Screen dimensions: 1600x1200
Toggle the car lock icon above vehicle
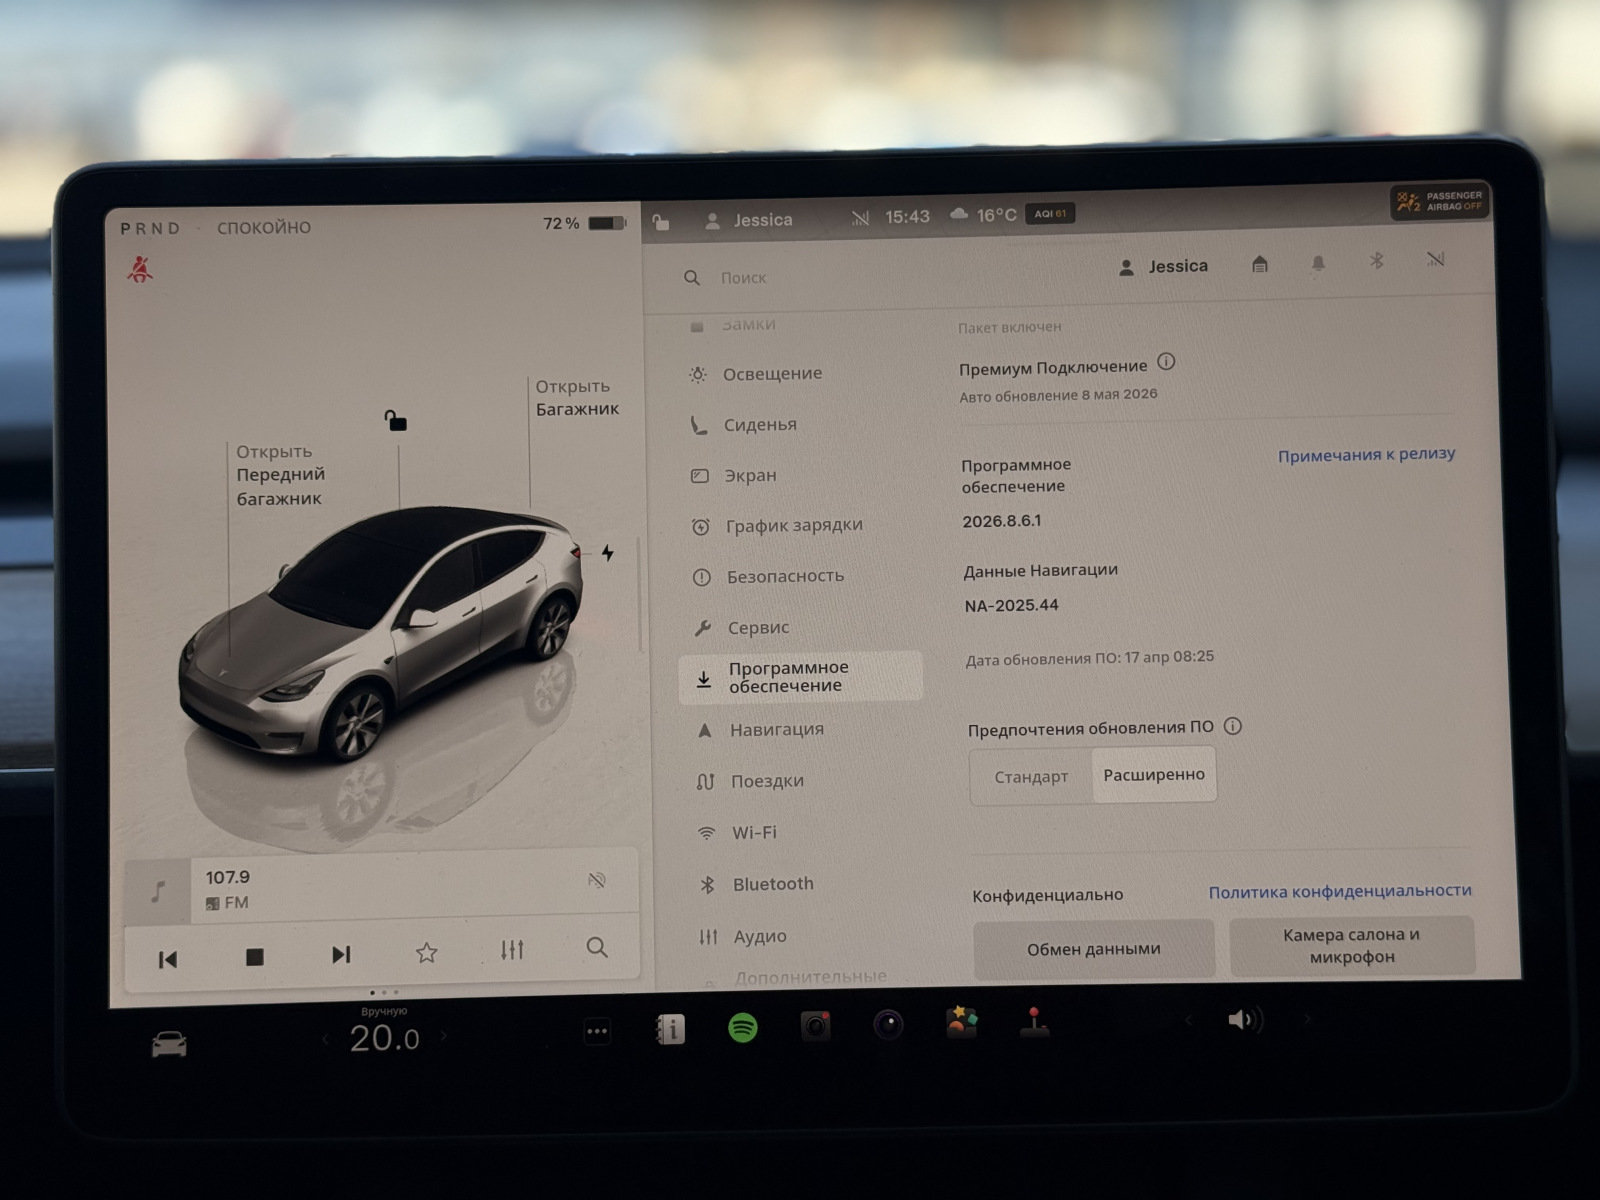(x=396, y=421)
